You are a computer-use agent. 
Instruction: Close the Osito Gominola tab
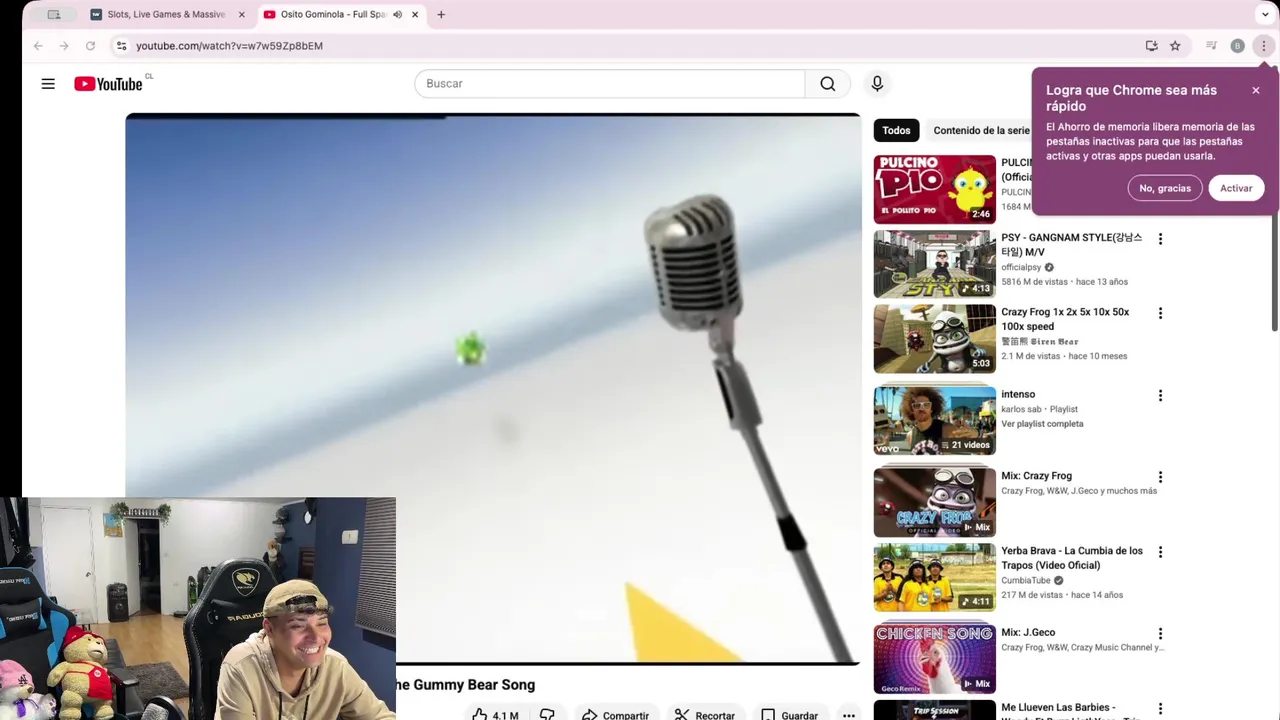tap(415, 15)
